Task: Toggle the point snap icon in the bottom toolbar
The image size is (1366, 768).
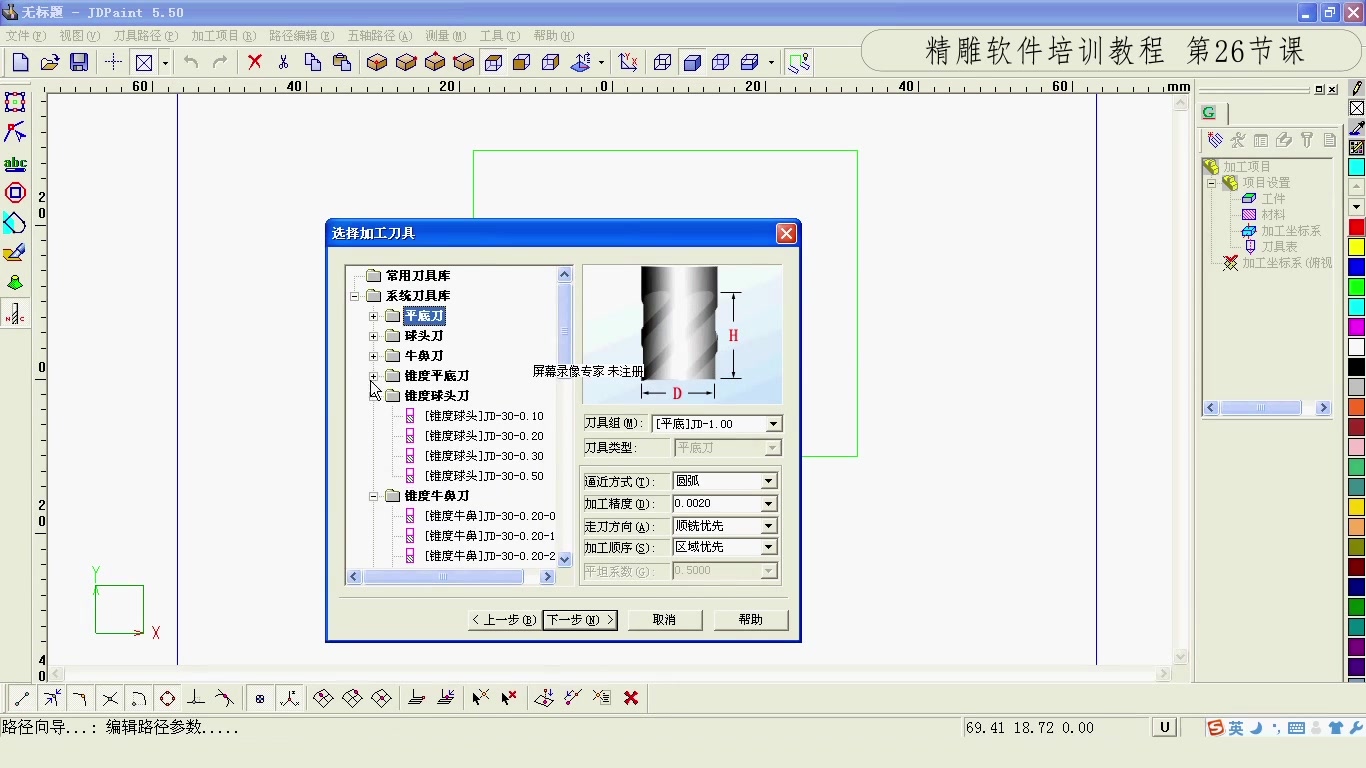Action: [21, 697]
